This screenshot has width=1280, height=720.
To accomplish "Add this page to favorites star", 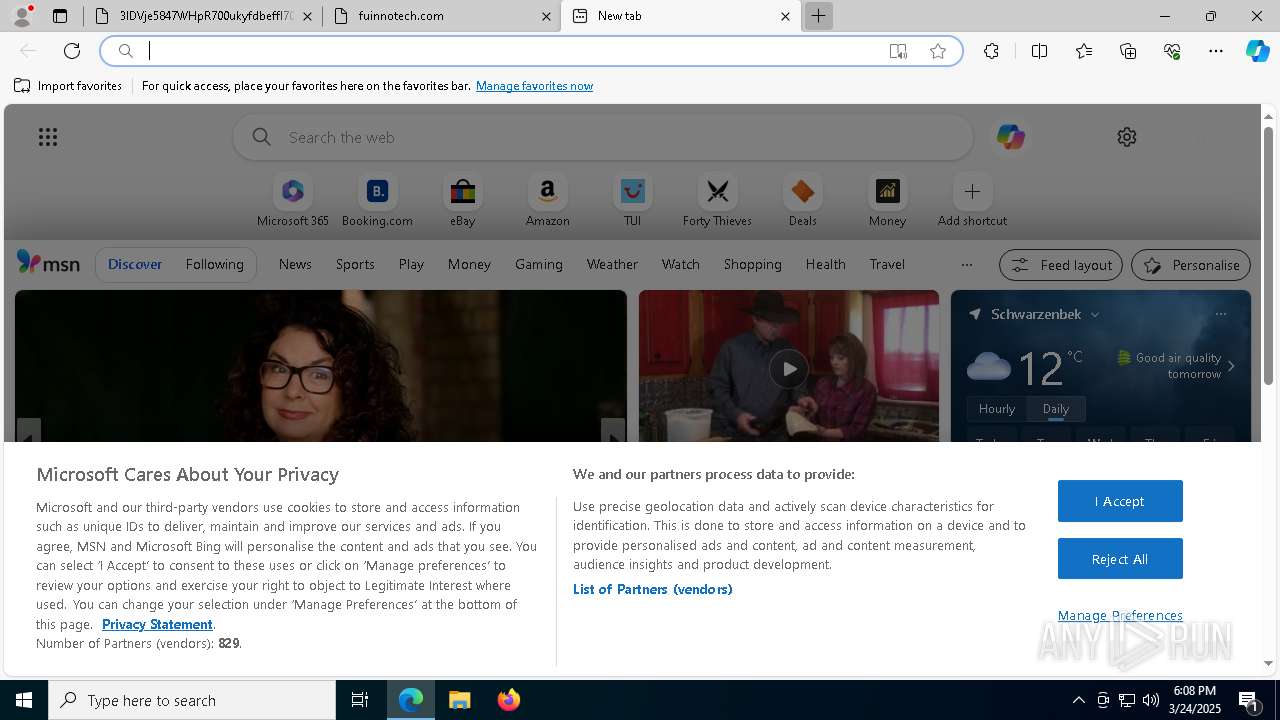I will click(937, 51).
